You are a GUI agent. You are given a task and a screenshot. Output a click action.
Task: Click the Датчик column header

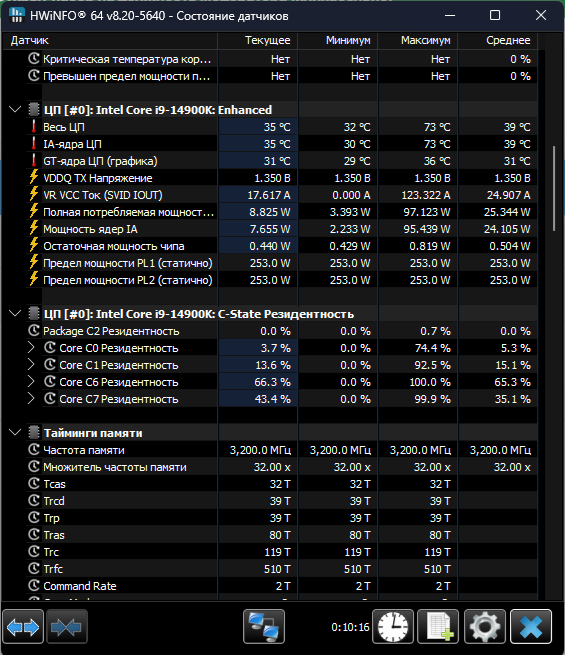click(x=110, y=41)
